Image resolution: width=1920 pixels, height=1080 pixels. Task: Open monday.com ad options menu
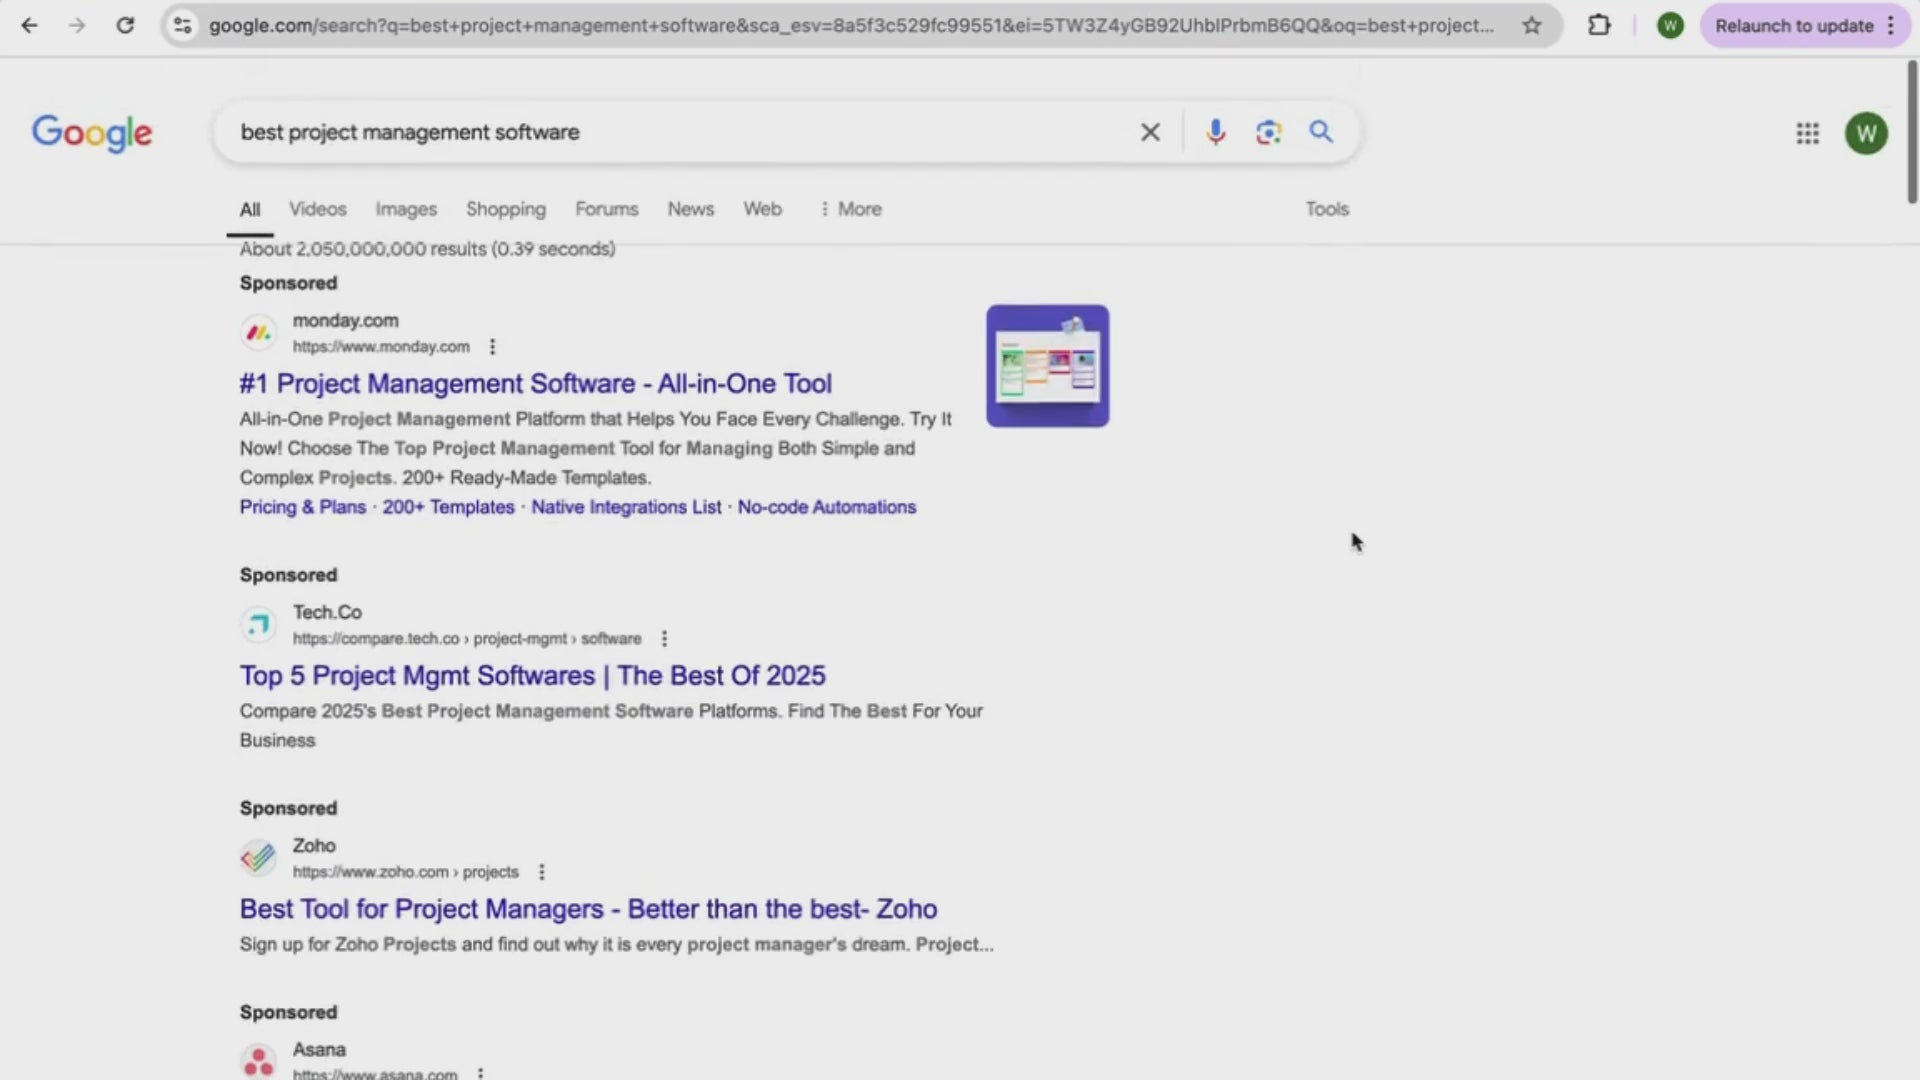tap(492, 347)
